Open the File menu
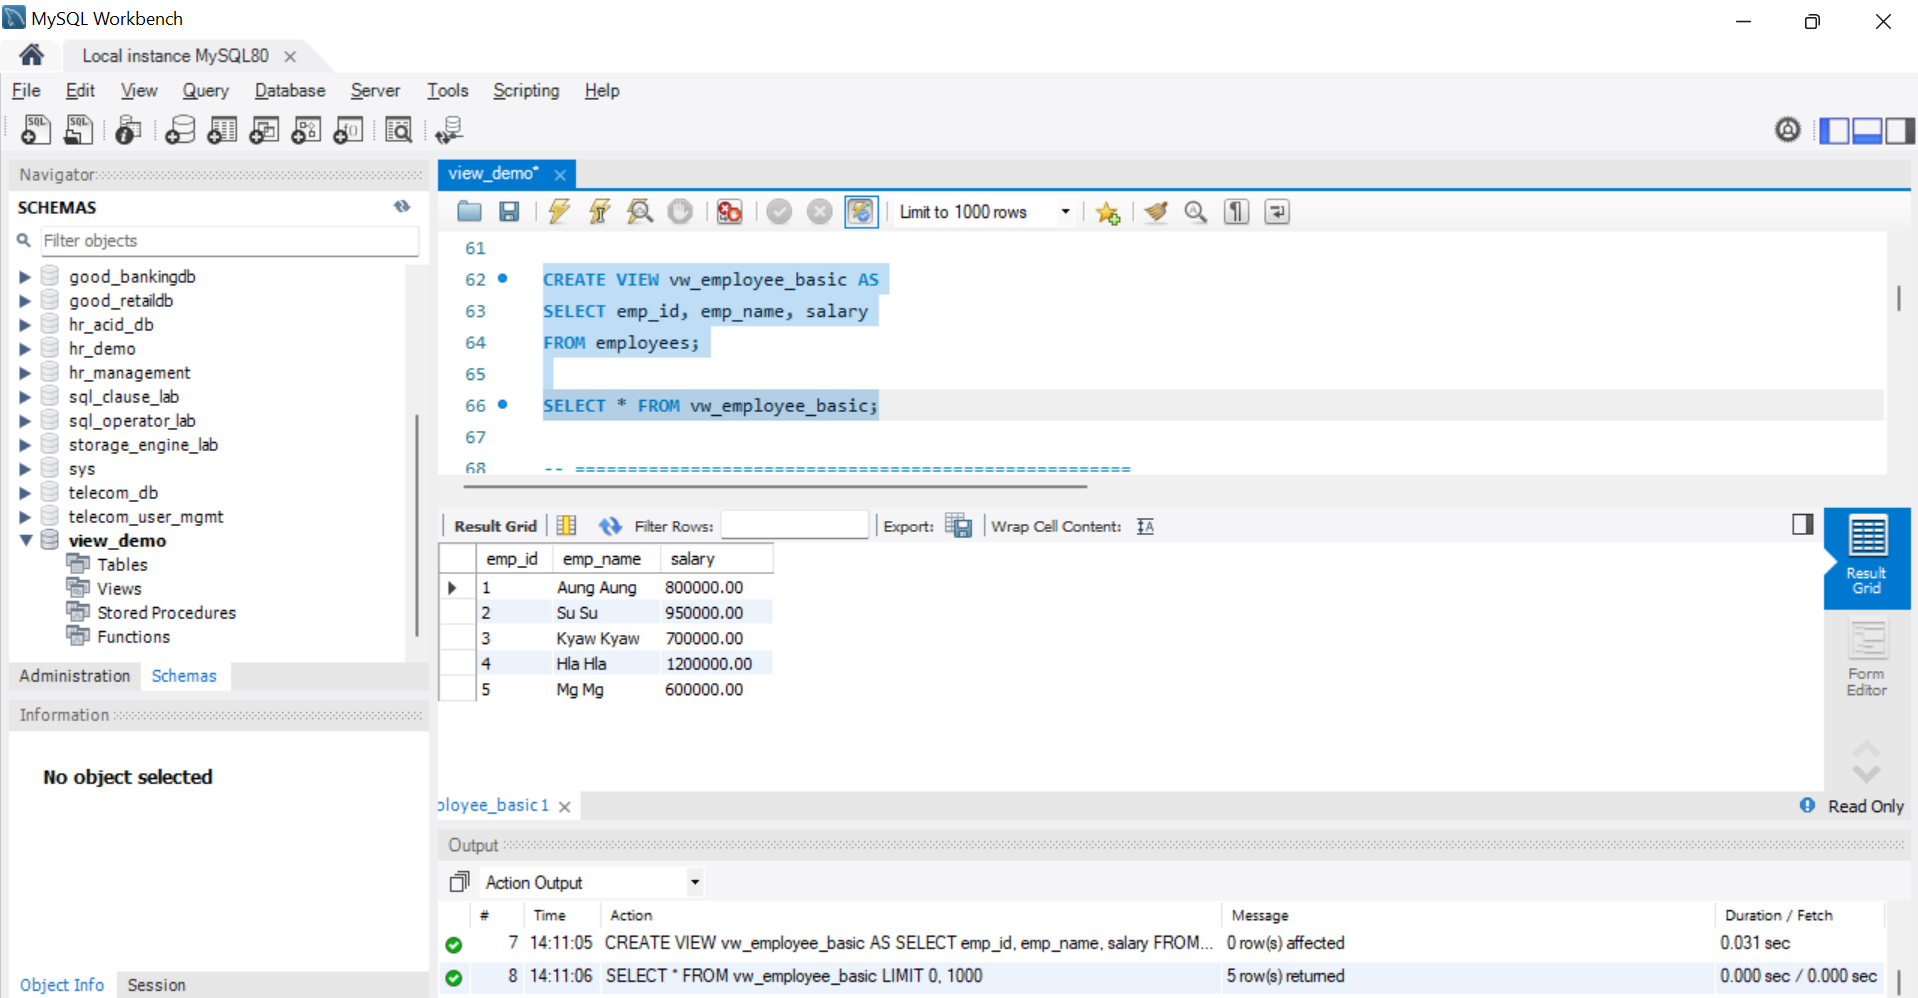Image resolution: width=1918 pixels, height=998 pixels. [x=26, y=90]
